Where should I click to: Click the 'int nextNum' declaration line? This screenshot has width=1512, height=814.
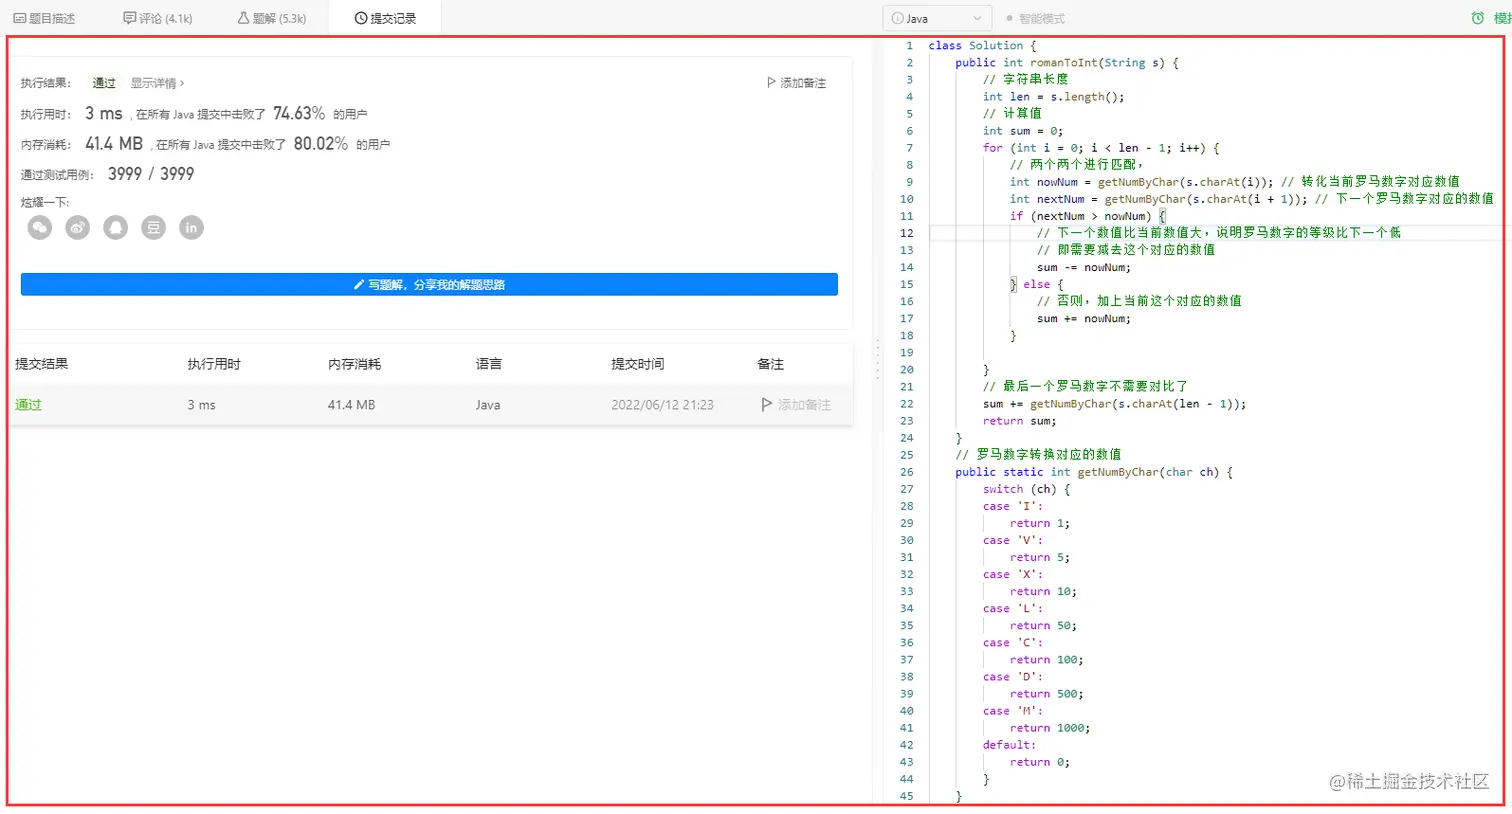pyautogui.click(x=1252, y=199)
